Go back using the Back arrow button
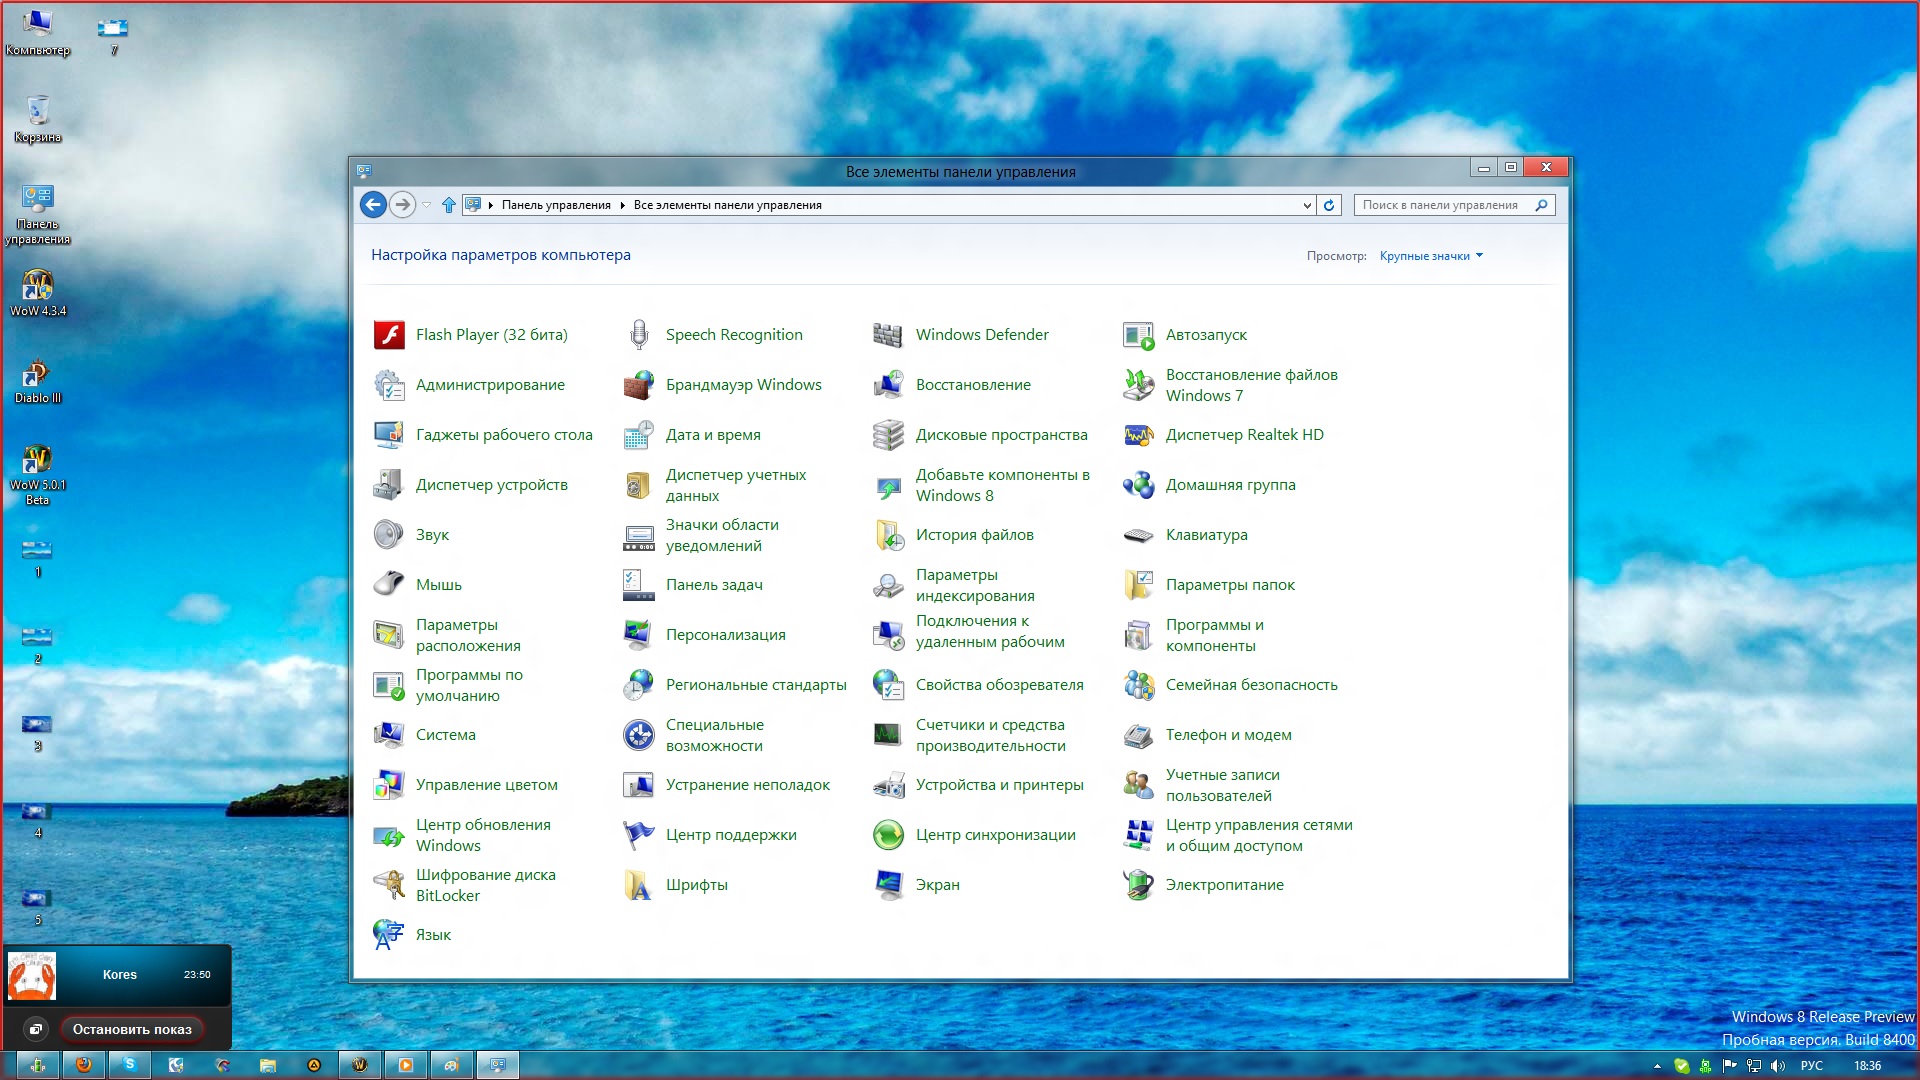This screenshot has width=1920, height=1080. point(373,205)
